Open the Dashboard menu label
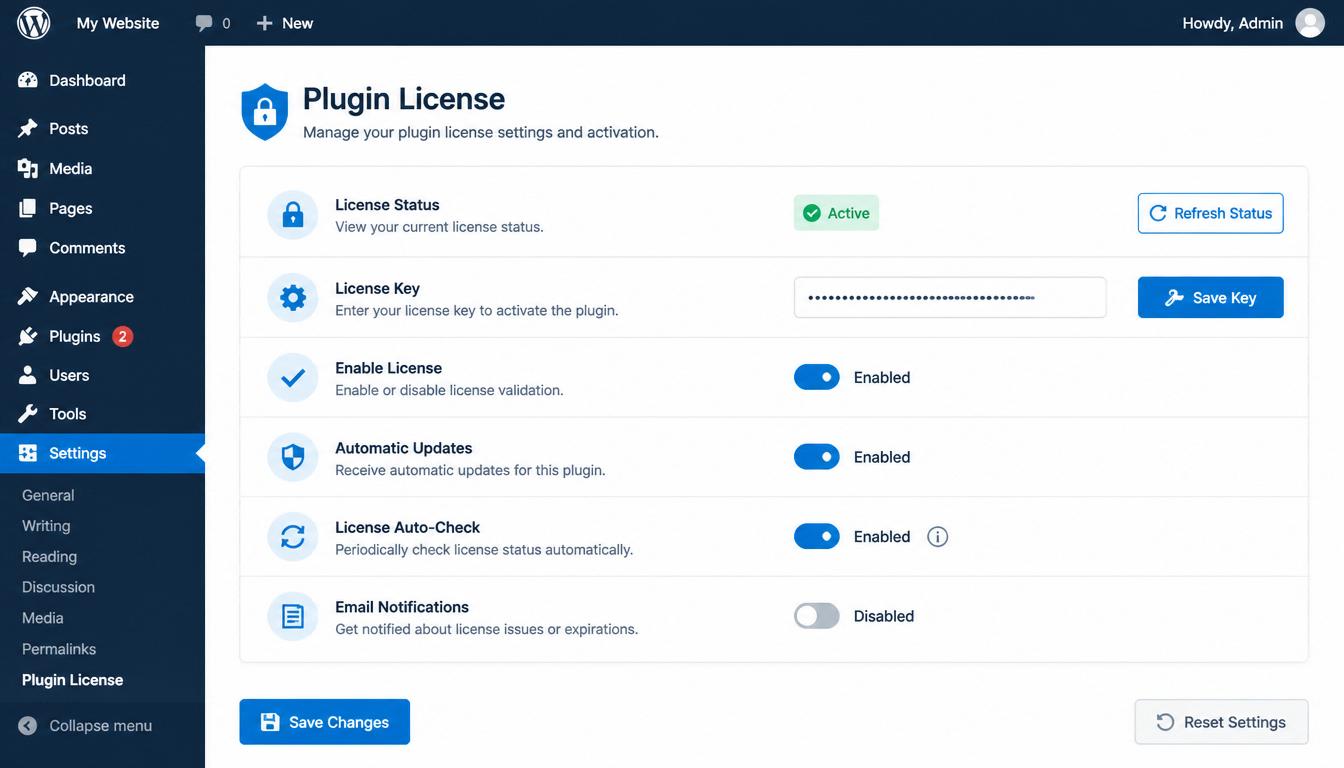This screenshot has width=1344, height=768. [x=87, y=80]
